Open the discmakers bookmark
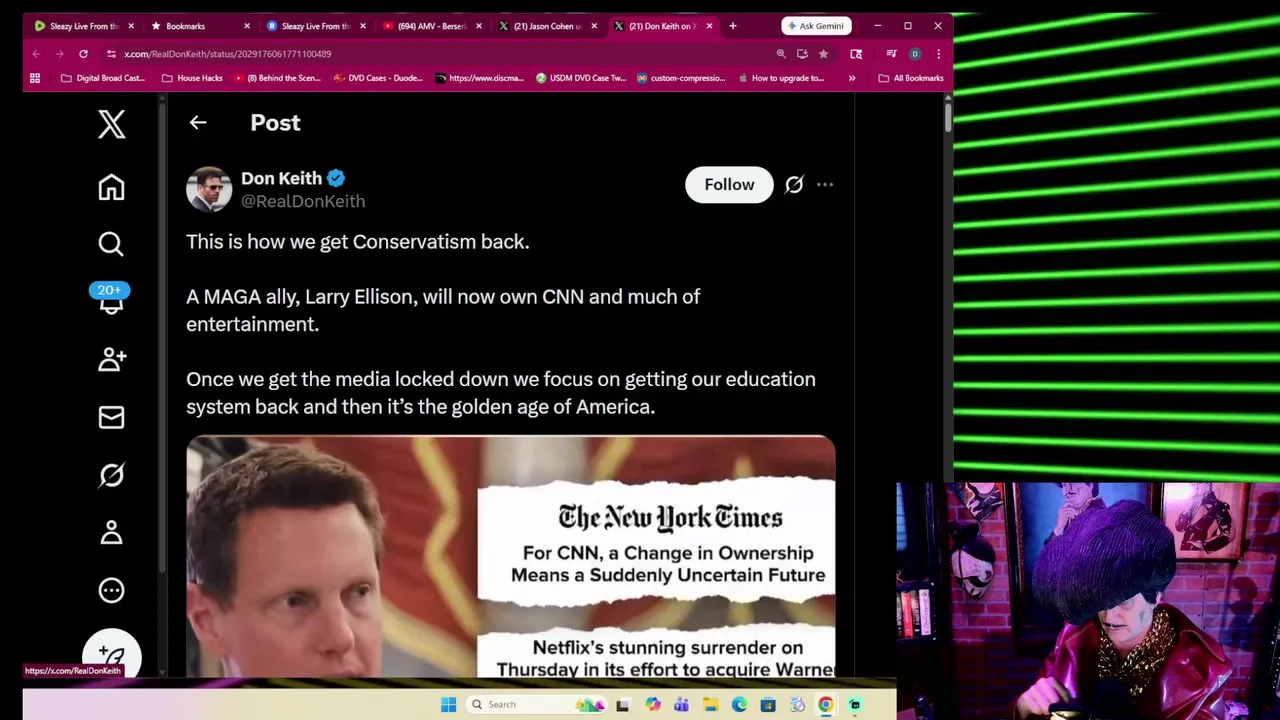Screen dimensions: 1280x720 [479, 78]
